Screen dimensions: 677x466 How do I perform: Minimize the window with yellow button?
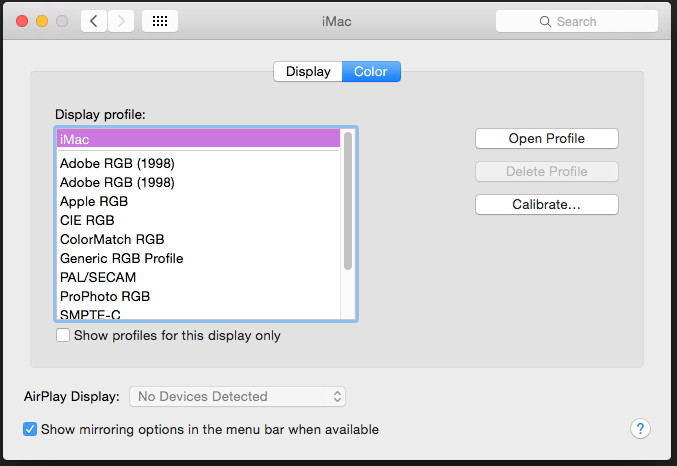(x=42, y=21)
